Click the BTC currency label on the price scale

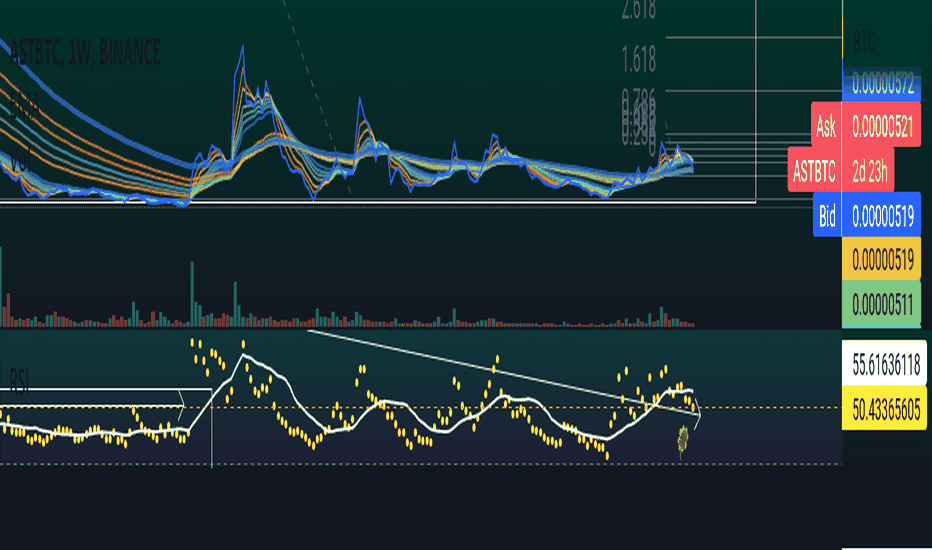[864, 42]
